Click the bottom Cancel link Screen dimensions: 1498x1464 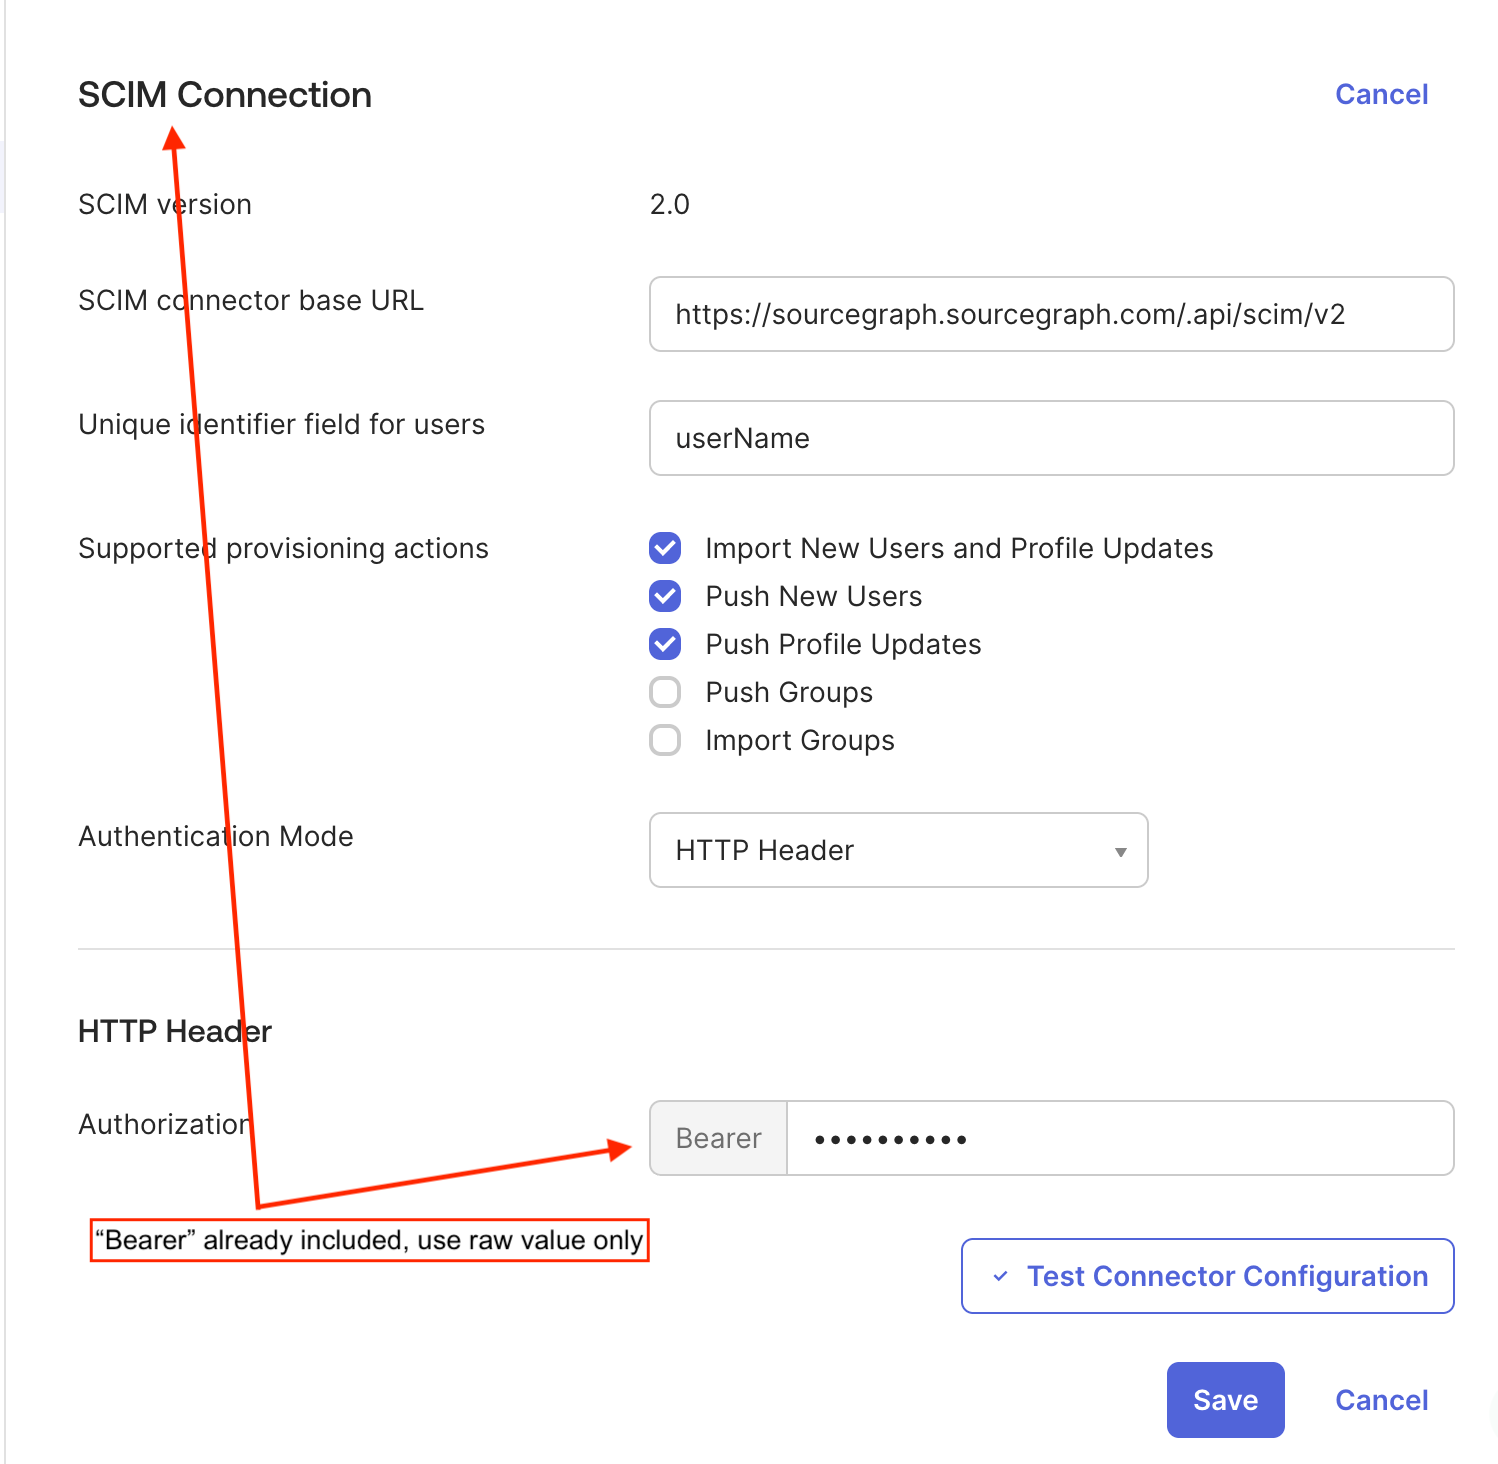(1381, 1400)
